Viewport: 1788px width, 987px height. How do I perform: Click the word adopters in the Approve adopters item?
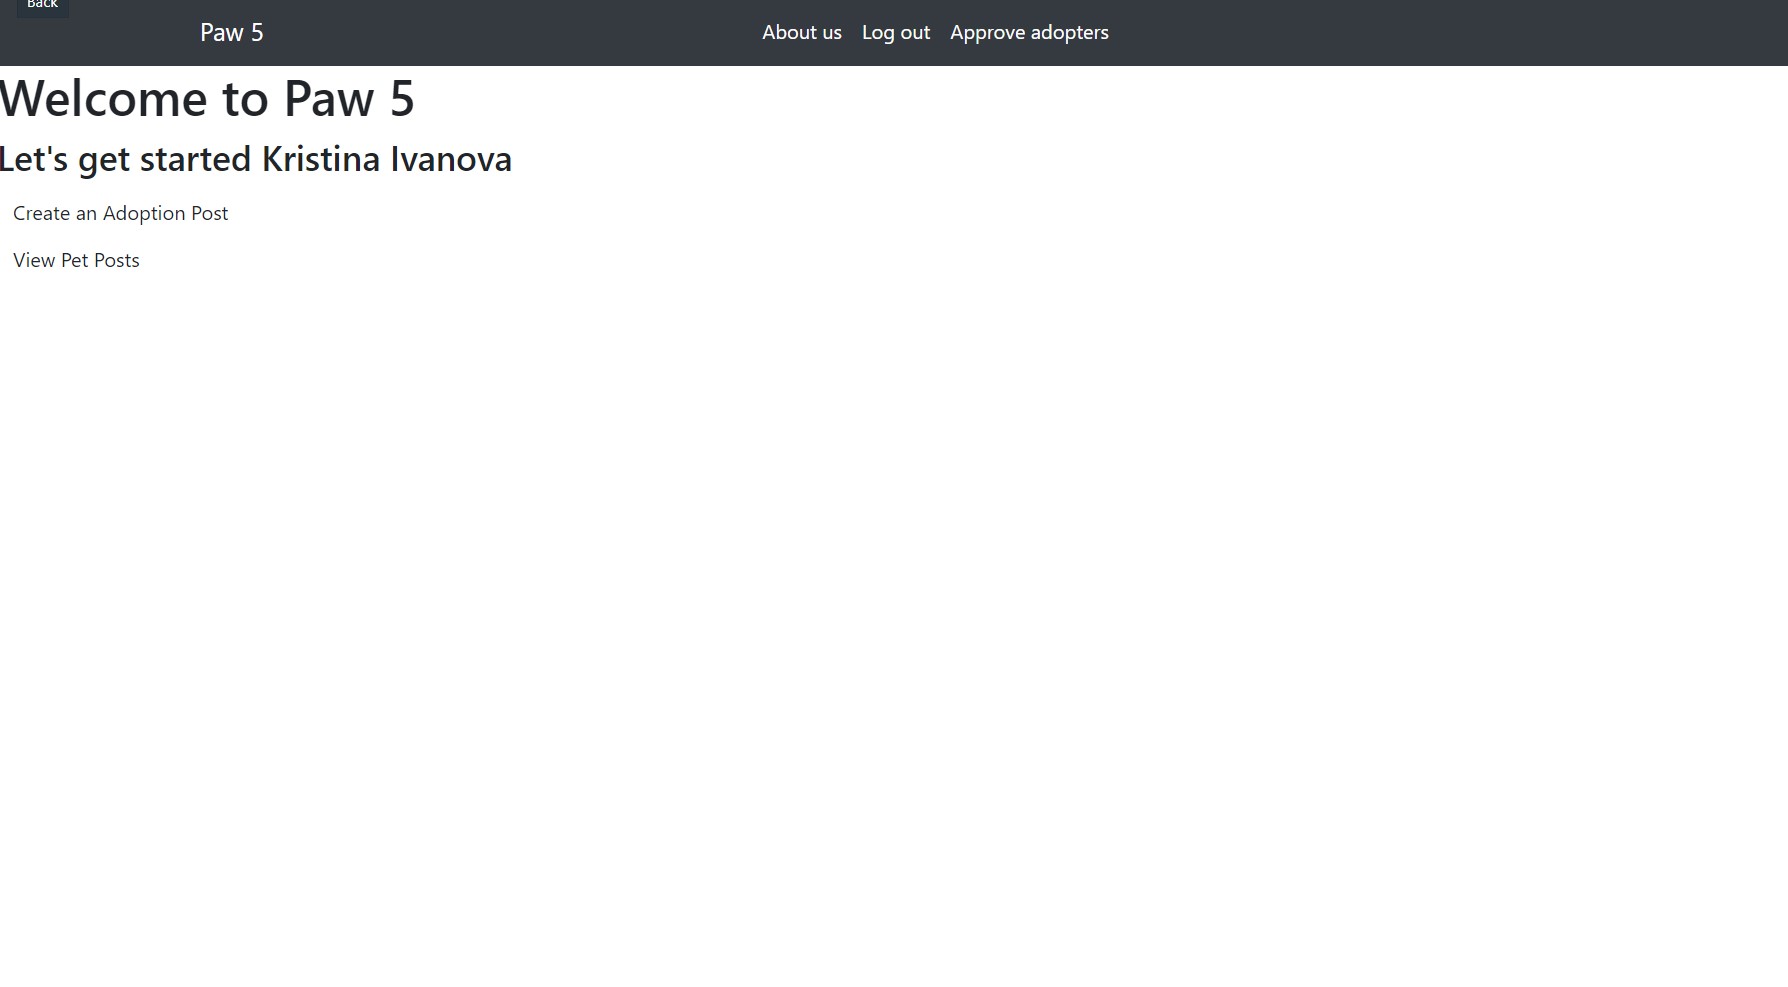coord(1069,33)
